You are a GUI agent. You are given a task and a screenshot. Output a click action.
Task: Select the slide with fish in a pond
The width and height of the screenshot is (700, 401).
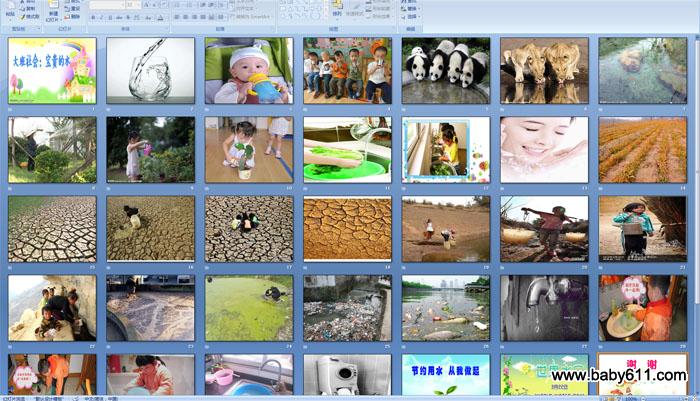[643, 71]
